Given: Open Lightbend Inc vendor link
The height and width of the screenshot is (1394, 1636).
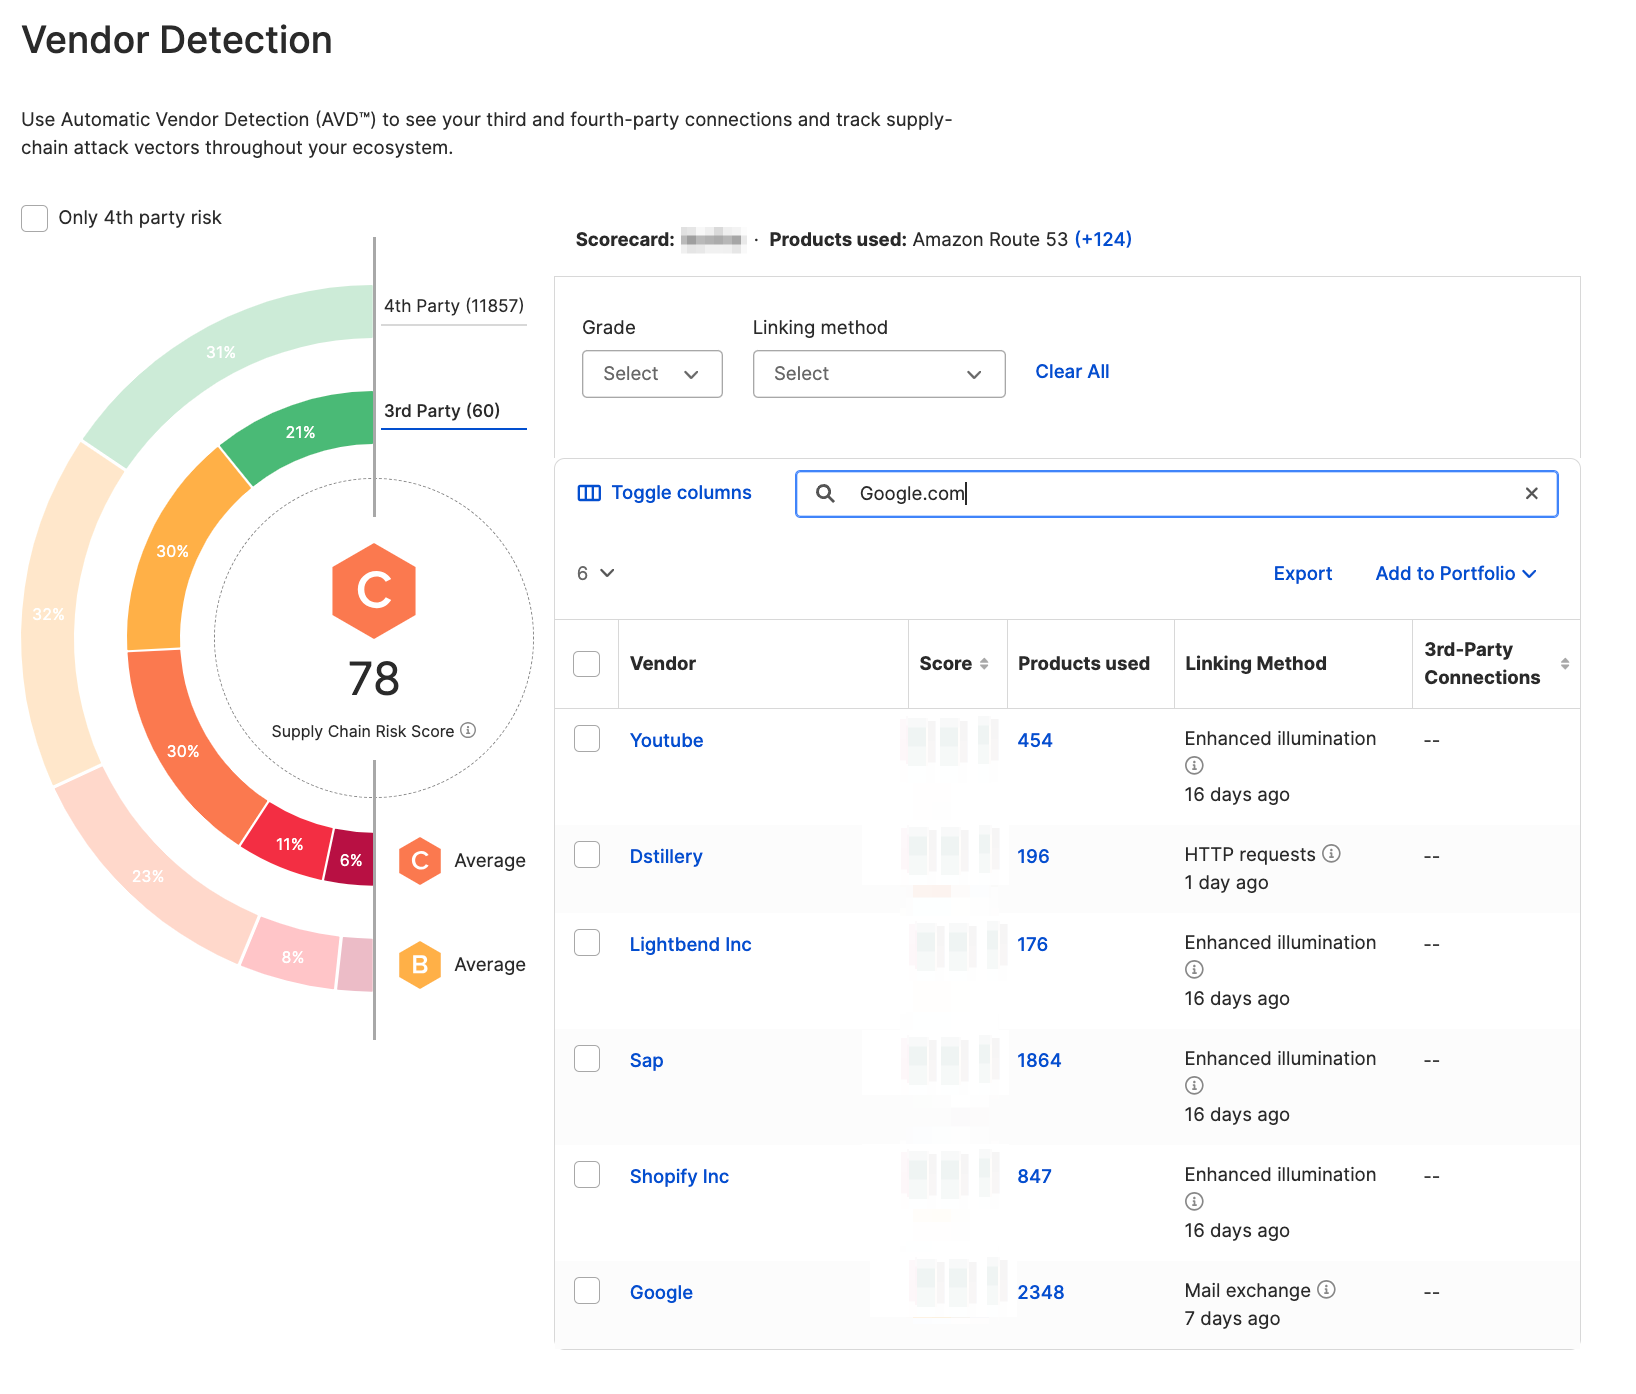Looking at the screenshot, I should 690,945.
